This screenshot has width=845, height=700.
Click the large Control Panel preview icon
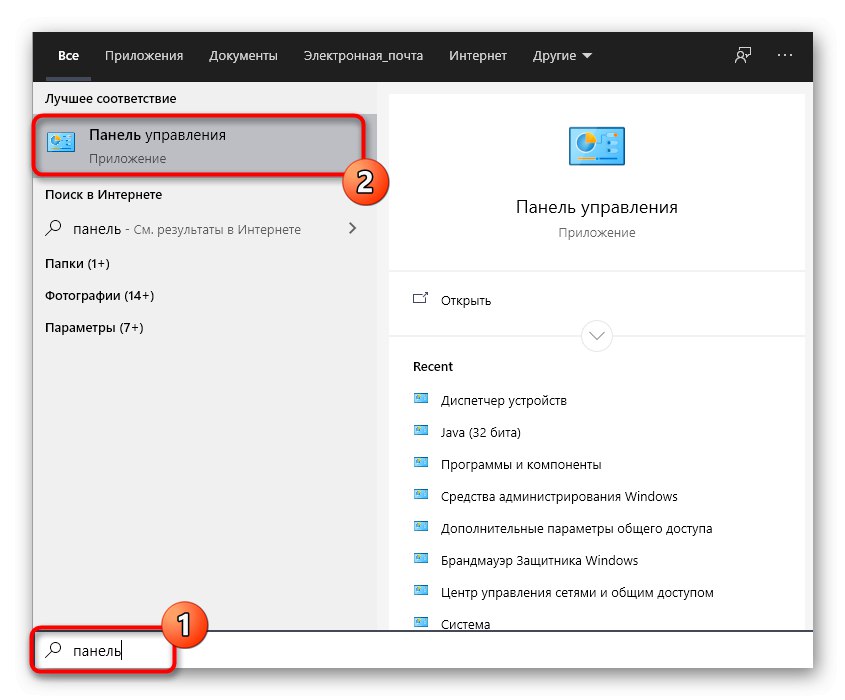coord(596,146)
